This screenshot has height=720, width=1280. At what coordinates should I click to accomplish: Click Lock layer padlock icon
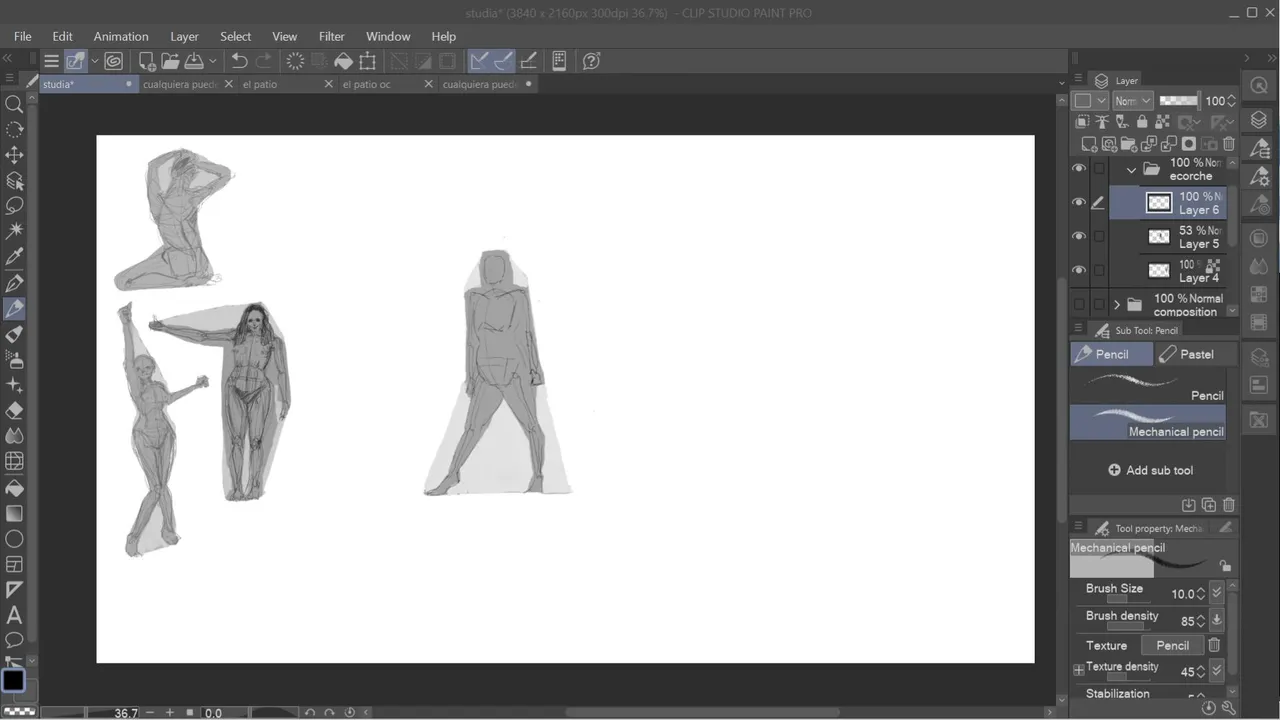tap(1143, 122)
